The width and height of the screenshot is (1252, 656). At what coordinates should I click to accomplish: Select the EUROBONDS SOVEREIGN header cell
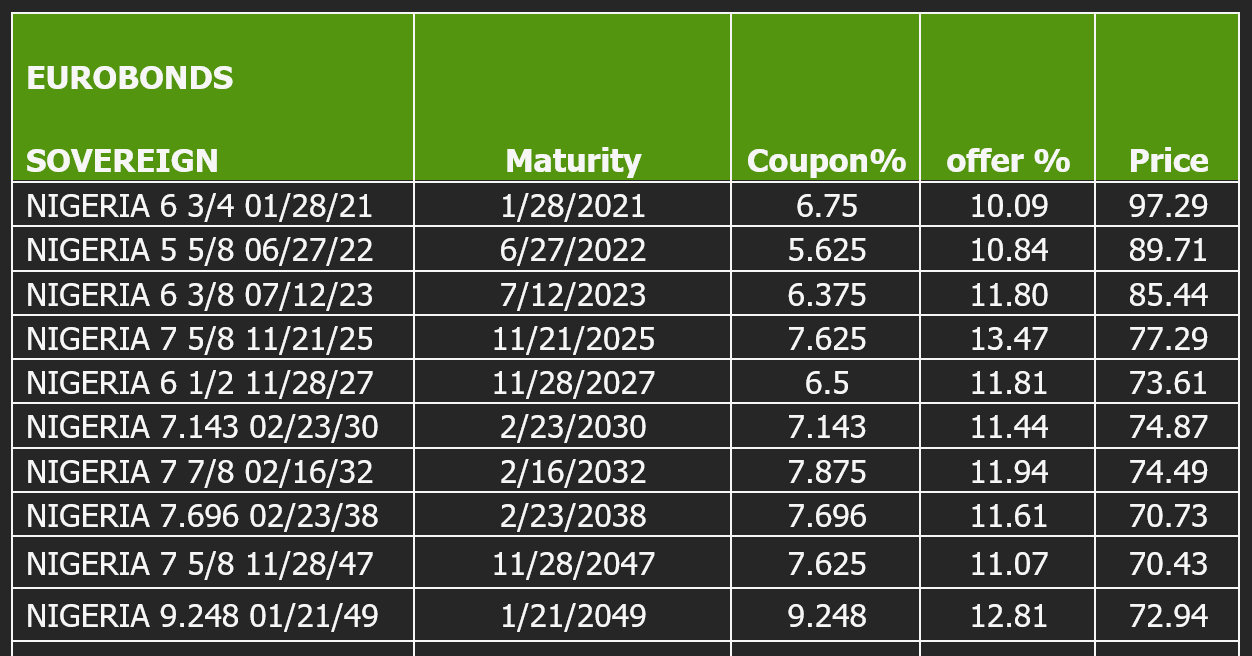[x=213, y=97]
